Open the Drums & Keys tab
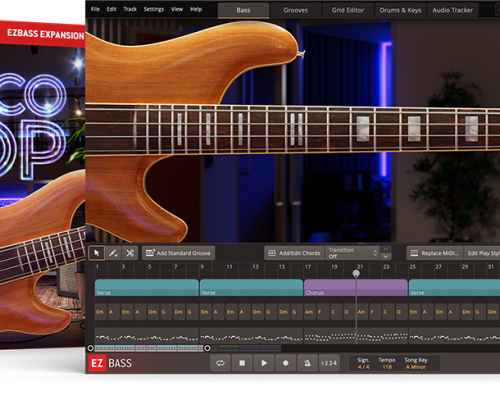The height and width of the screenshot is (400, 500). click(x=400, y=10)
